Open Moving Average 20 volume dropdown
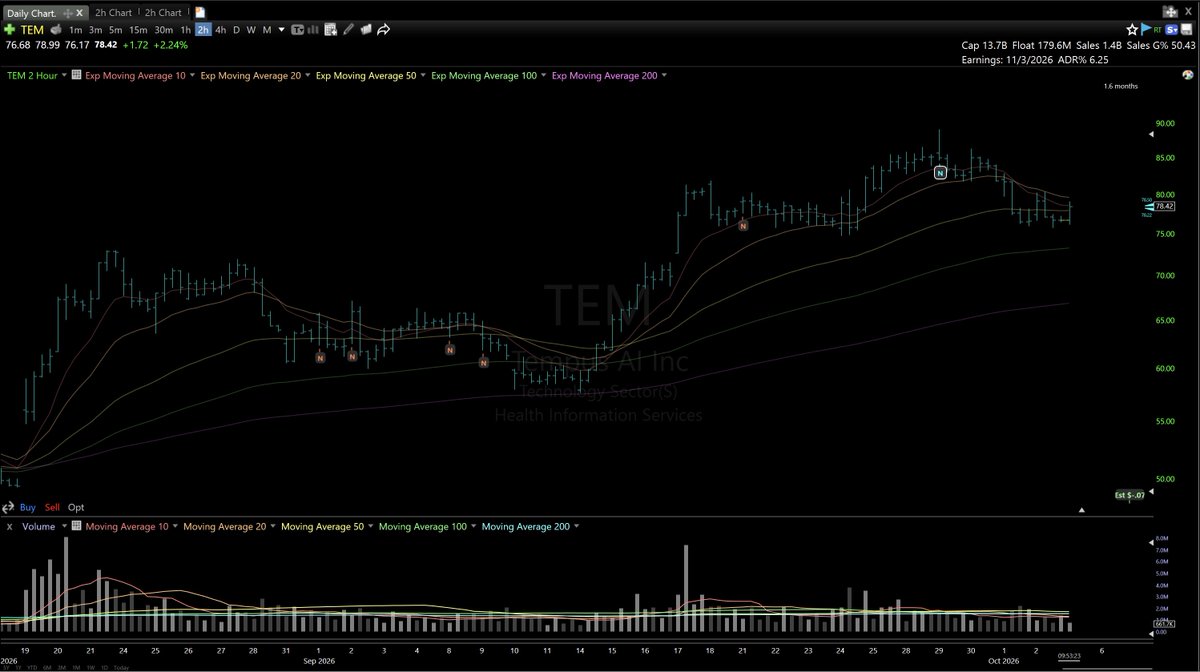This screenshot has height=672, width=1200. pyautogui.click(x=274, y=526)
